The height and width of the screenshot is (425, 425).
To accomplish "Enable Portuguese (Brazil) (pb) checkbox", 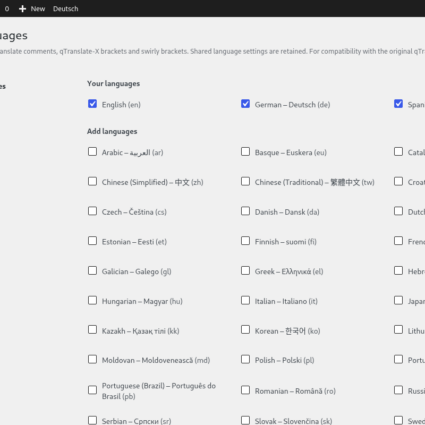I will pos(92,390).
